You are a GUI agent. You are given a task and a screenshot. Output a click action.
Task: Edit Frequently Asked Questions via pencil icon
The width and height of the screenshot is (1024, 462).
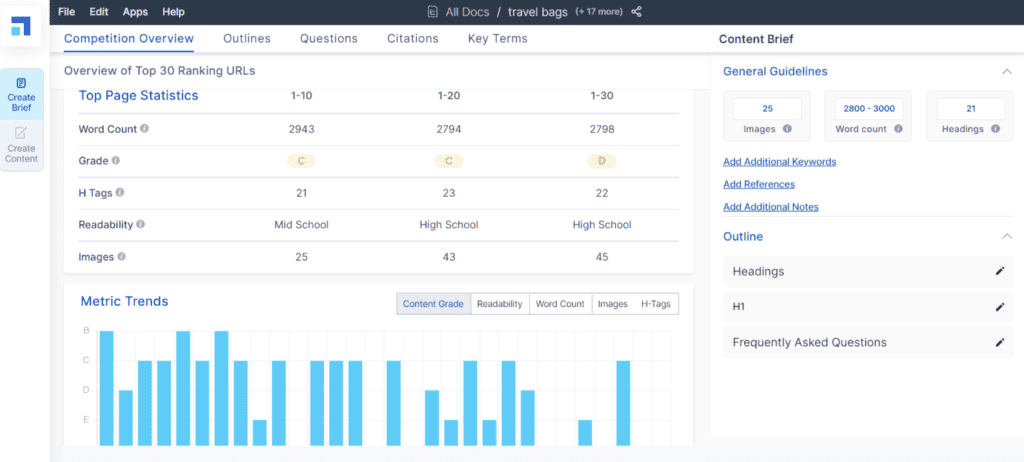tap(999, 343)
